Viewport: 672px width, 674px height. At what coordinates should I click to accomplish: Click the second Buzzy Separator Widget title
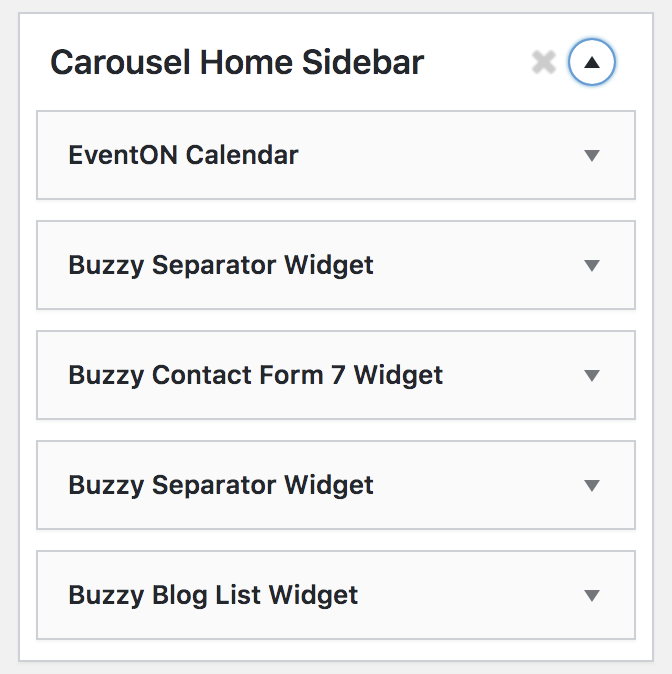(221, 485)
